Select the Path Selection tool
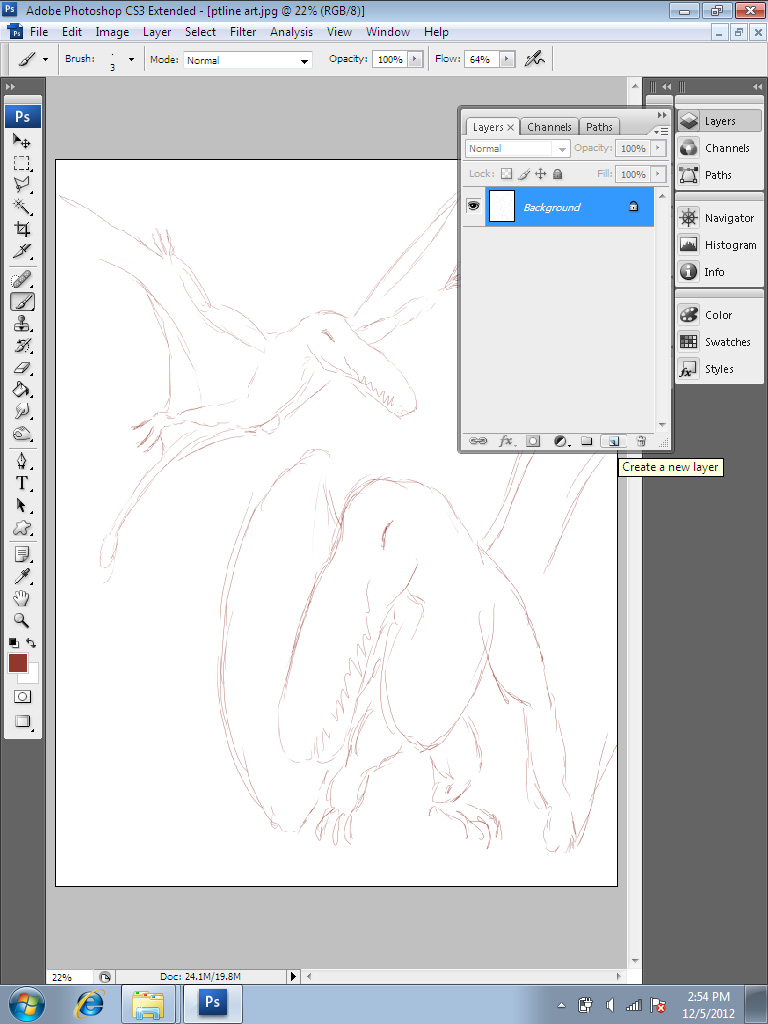This screenshot has height=1024, width=768. [22, 505]
